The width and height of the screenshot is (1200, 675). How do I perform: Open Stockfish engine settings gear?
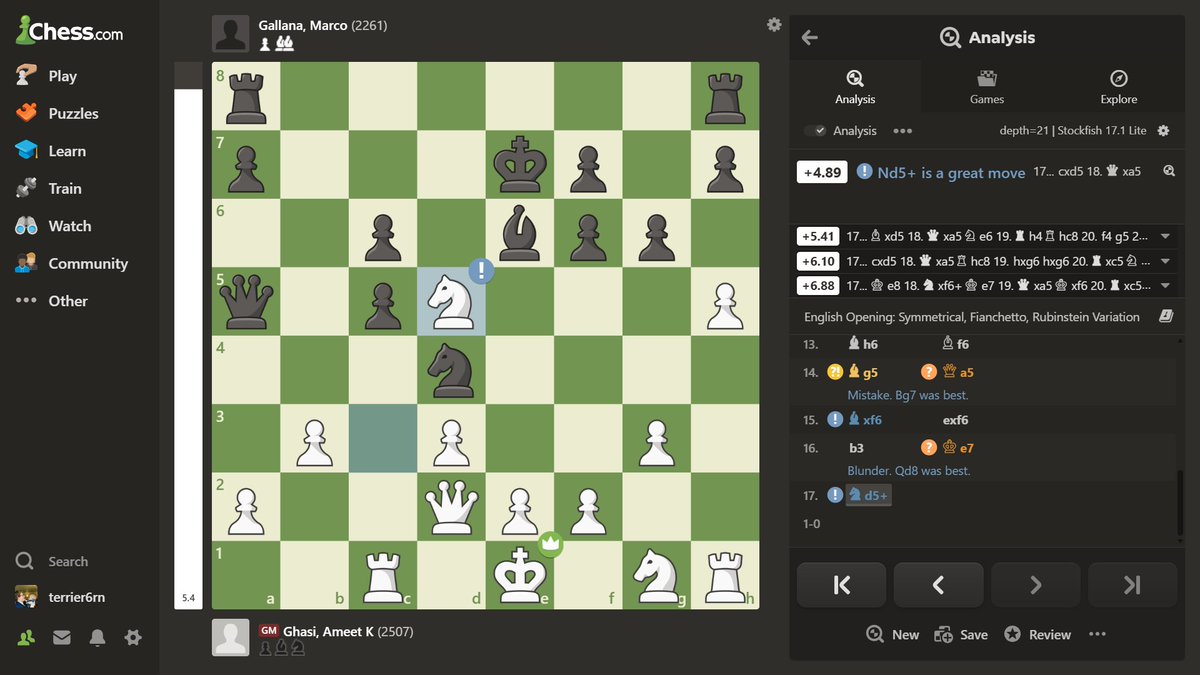click(1163, 130)
